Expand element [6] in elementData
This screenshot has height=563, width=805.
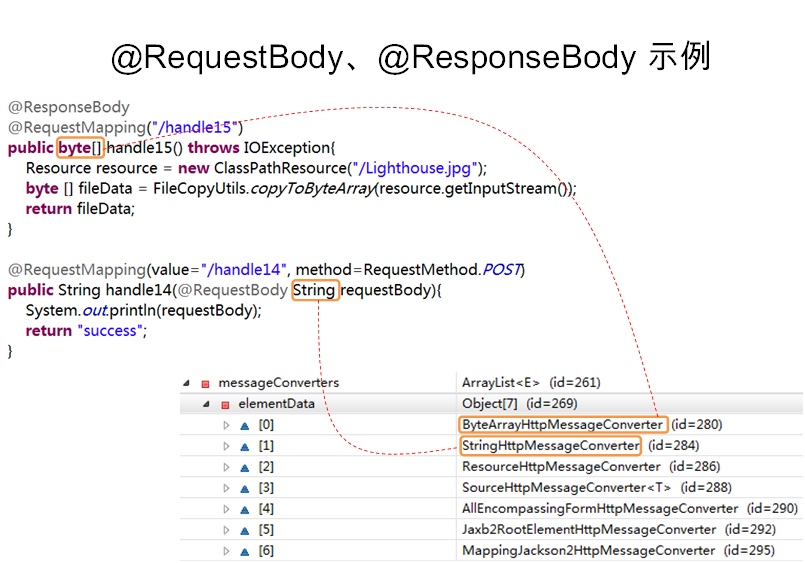point(226,552)
